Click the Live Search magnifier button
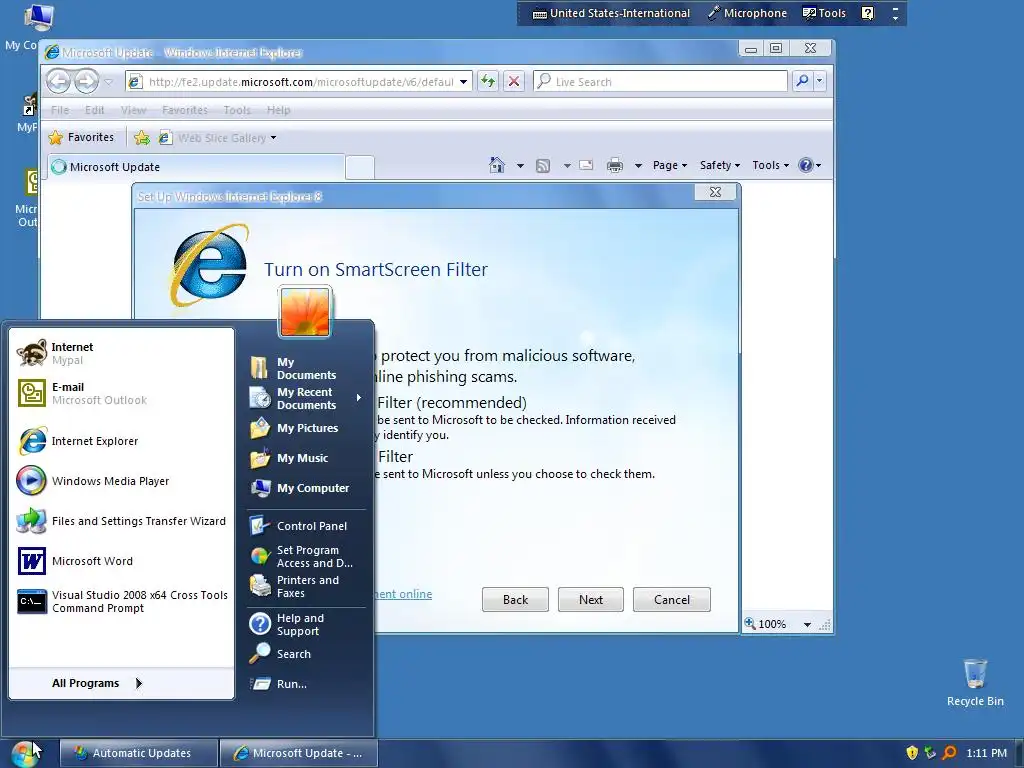The image size is (1024, 768). pos(802,81)
